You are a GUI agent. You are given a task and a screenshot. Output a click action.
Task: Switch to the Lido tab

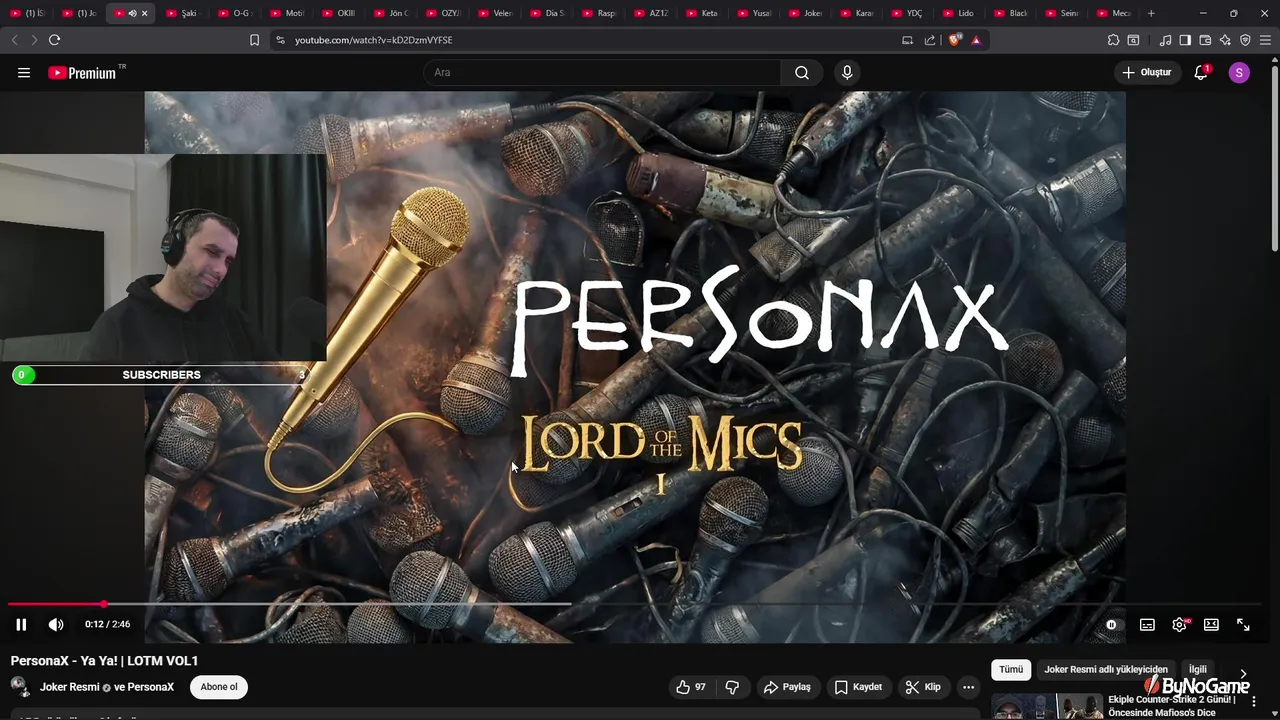tap(958, 13)
